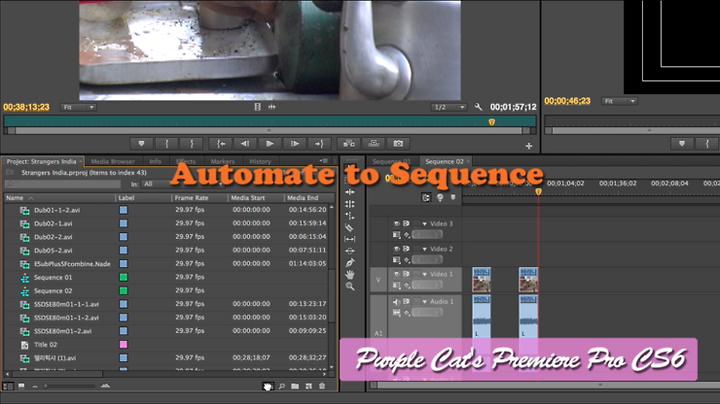Mute Audio 1 track speaker toggle
Screen dimensions: 720x404
[x=396, y=302]
